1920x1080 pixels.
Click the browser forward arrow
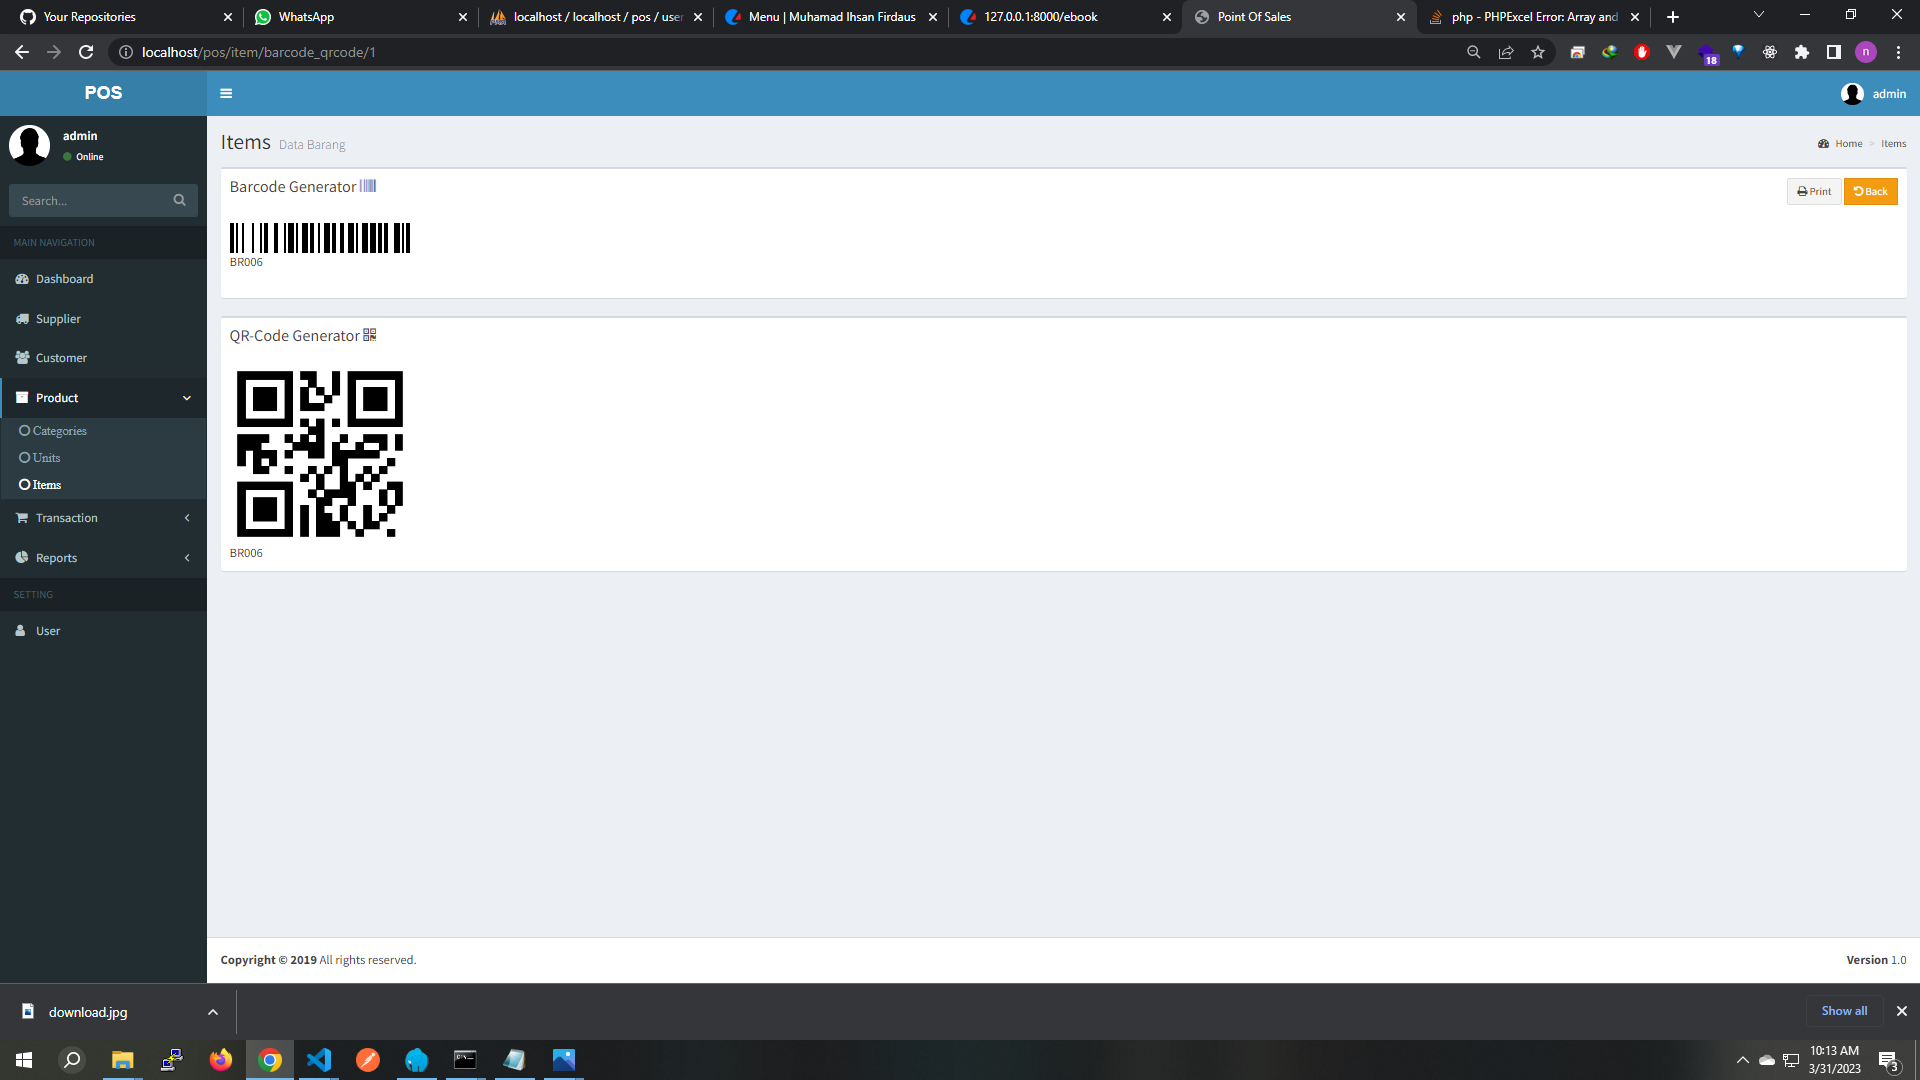click(x=54, y=52)
